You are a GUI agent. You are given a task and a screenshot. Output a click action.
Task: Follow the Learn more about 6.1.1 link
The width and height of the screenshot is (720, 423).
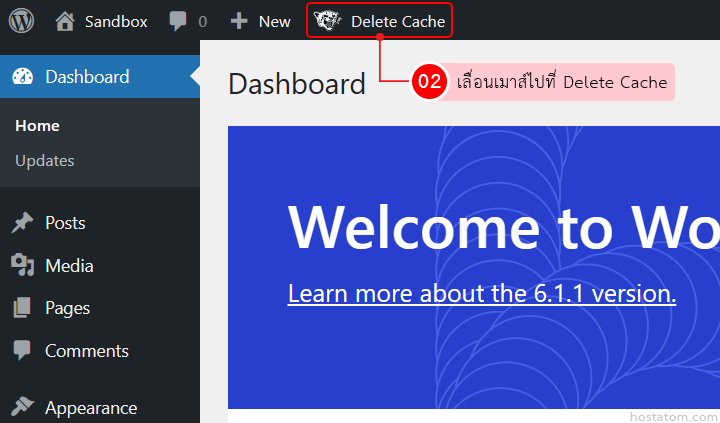[481, 293]
